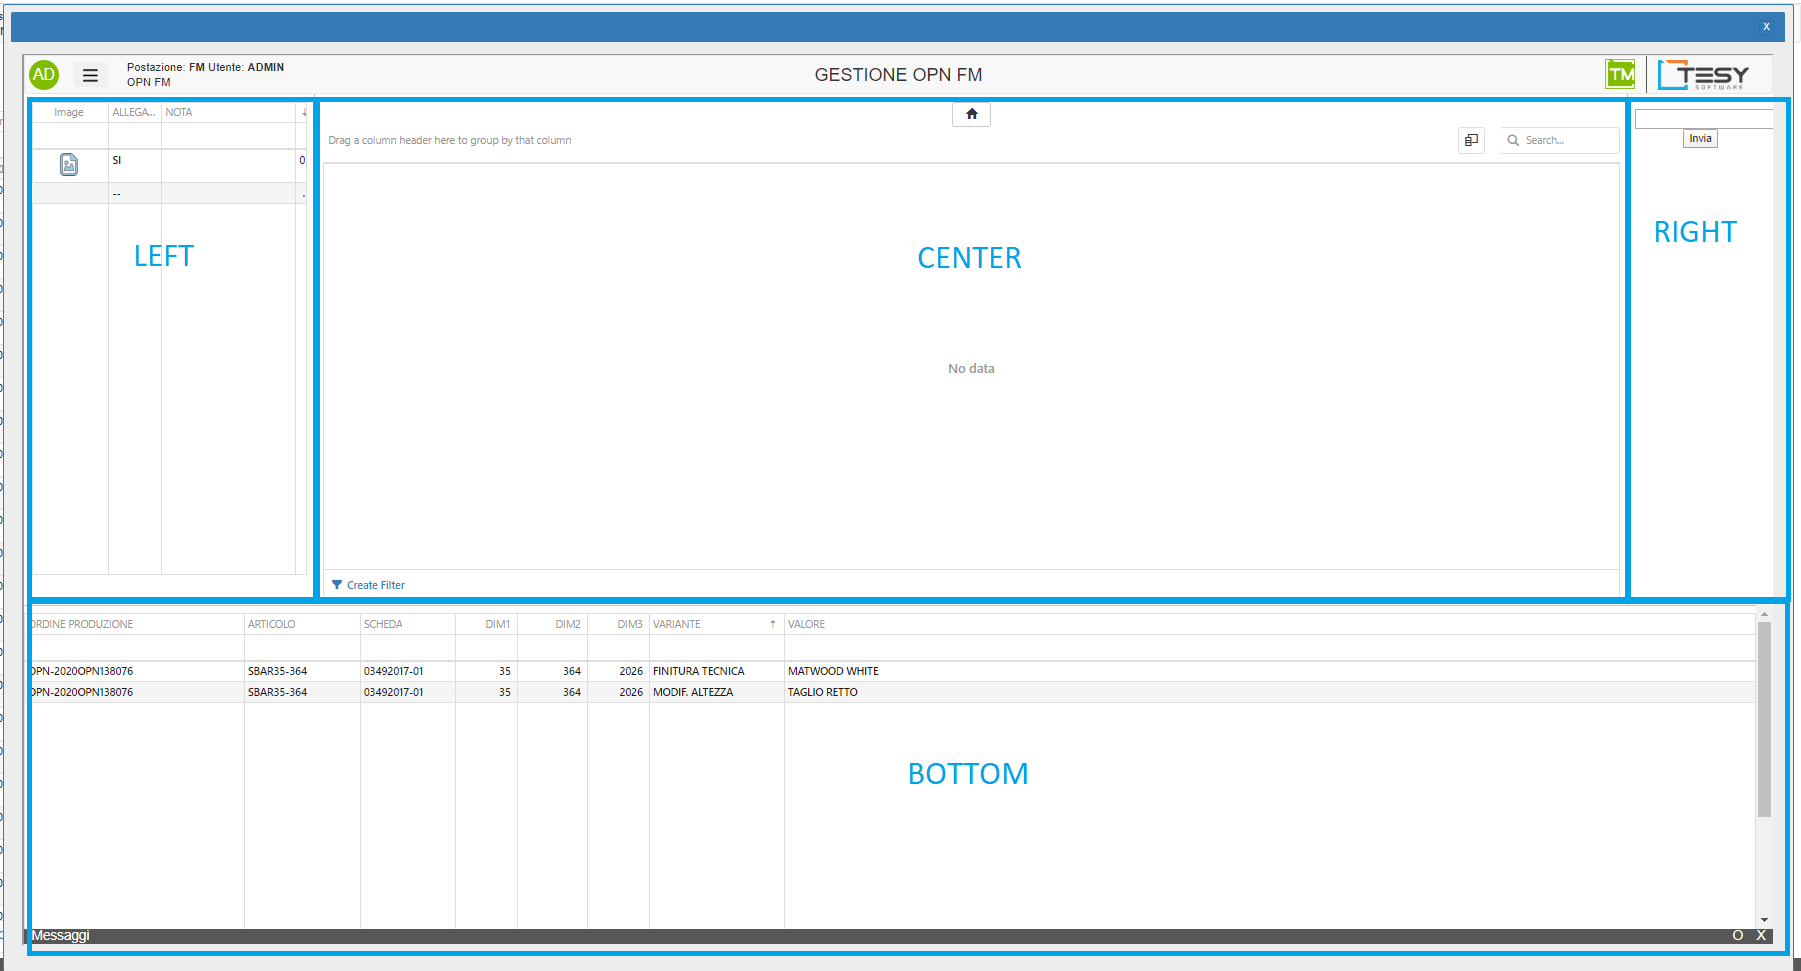Click the Create Filter link

tap(376, 585)
